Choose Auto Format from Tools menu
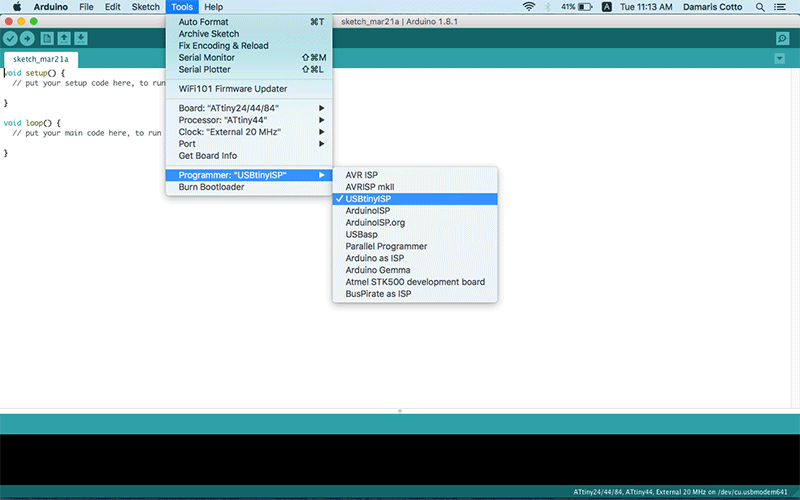This screenshot has height=500, width=800. [249, 22]
